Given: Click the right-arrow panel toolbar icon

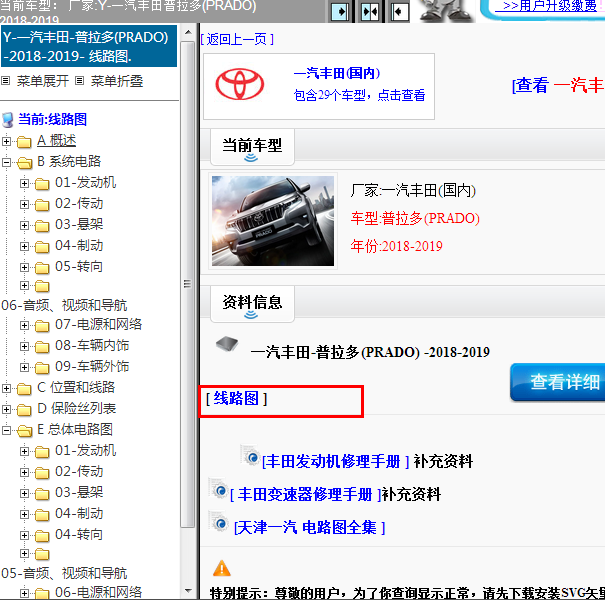Looking at the screenshot, I should 340,12.
